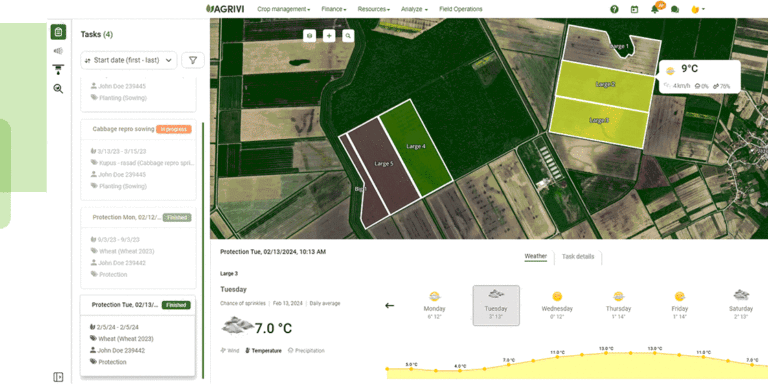
Task: Open the Finance dropdown menu
Action: coord(334,9)
